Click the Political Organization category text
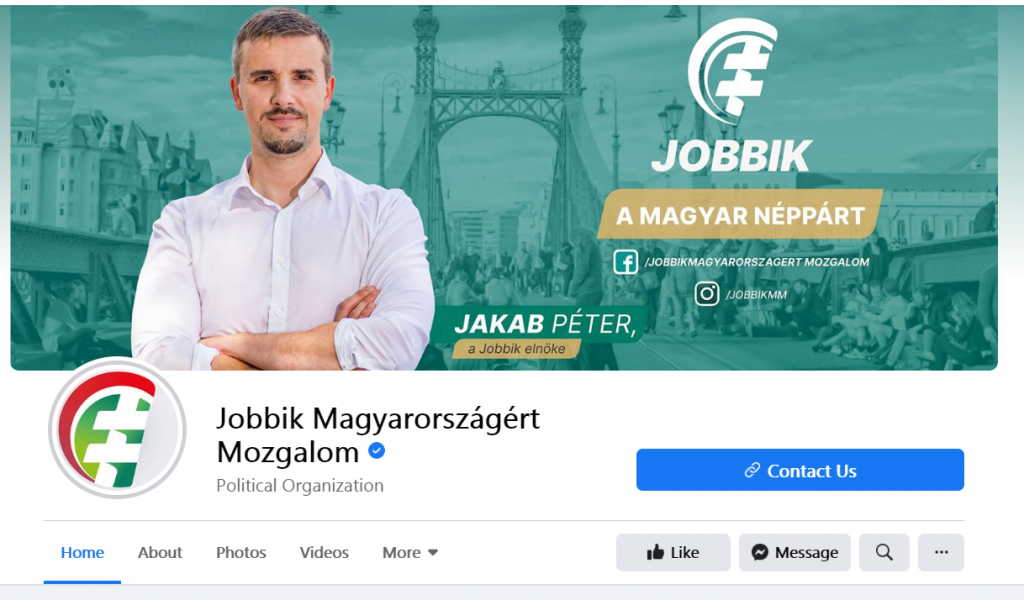This screenshot has height=600, width=1024. click(300, 486)
